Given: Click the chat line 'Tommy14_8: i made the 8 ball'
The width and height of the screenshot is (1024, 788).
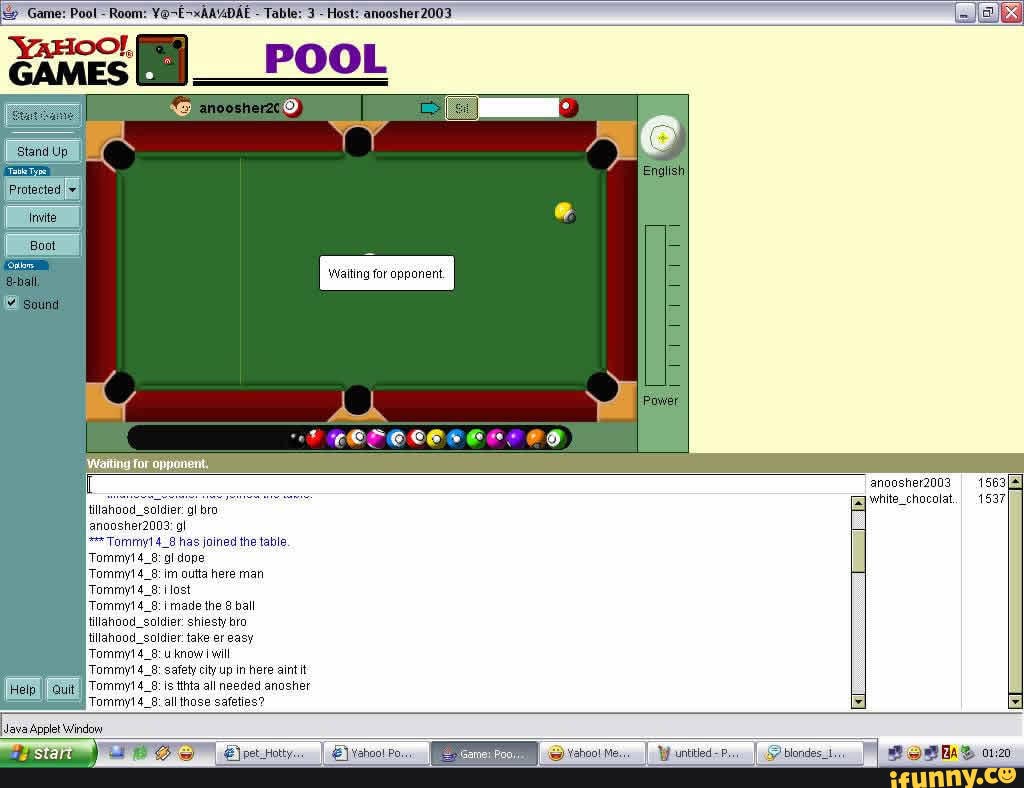Looking at the screenshot, I should (172, 606).
